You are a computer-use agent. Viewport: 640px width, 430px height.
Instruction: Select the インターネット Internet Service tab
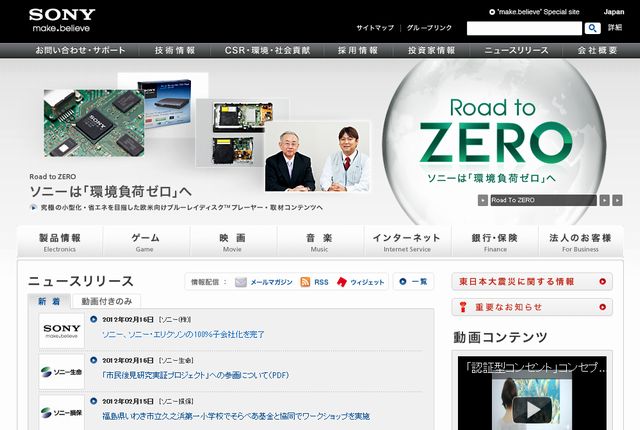tap(407, 242)
